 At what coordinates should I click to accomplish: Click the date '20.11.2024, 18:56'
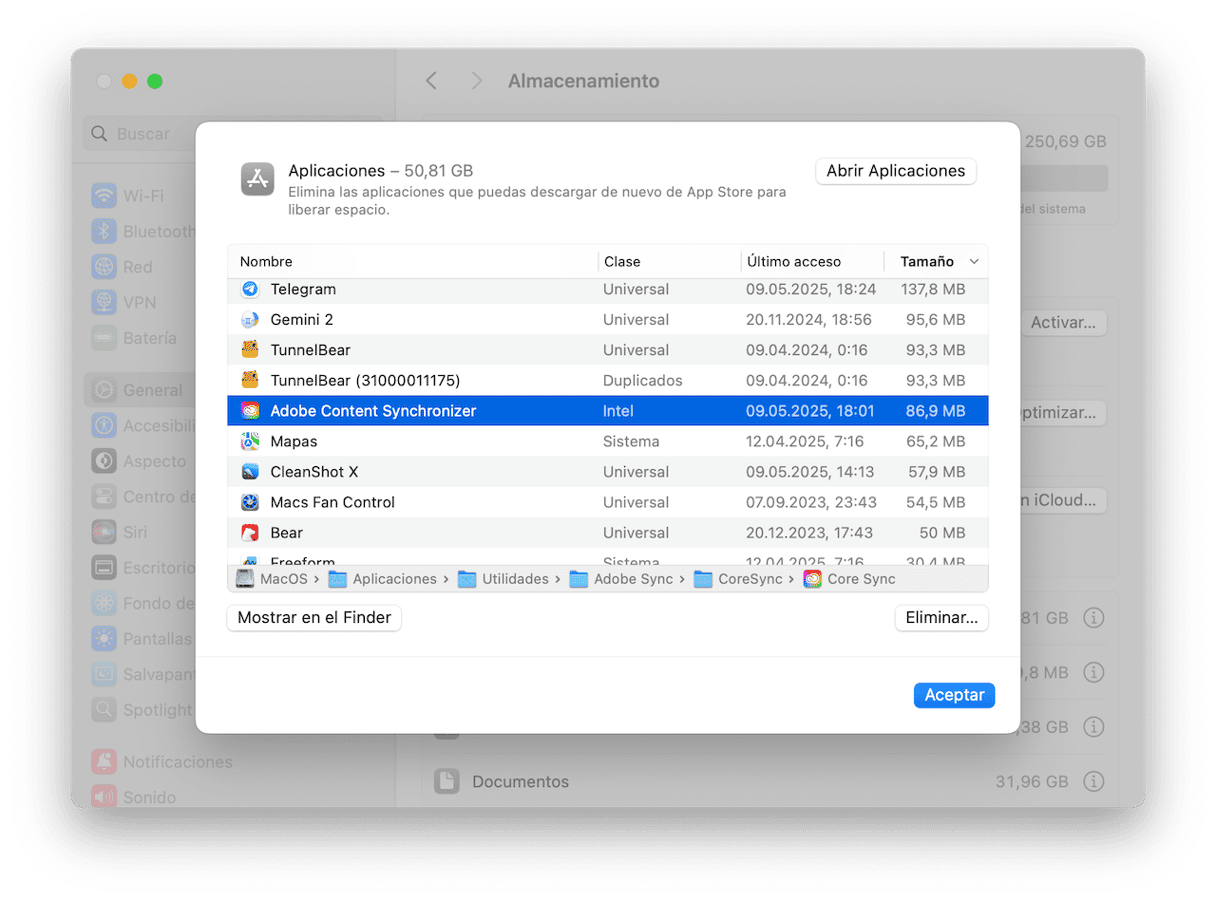[809, 320]
